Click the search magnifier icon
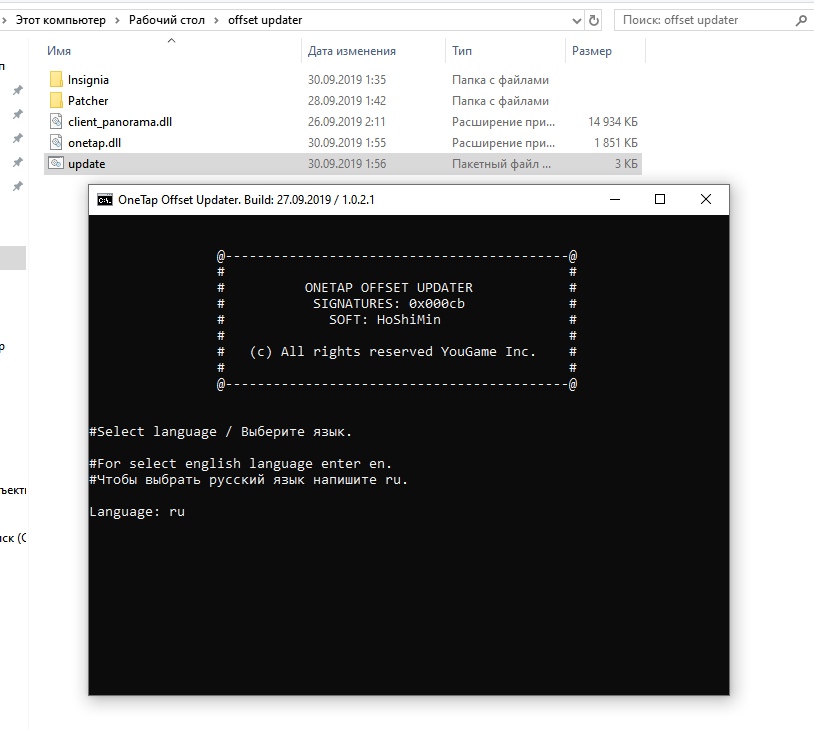The width and height of the screenshot is (814, 730). point(801,20)
